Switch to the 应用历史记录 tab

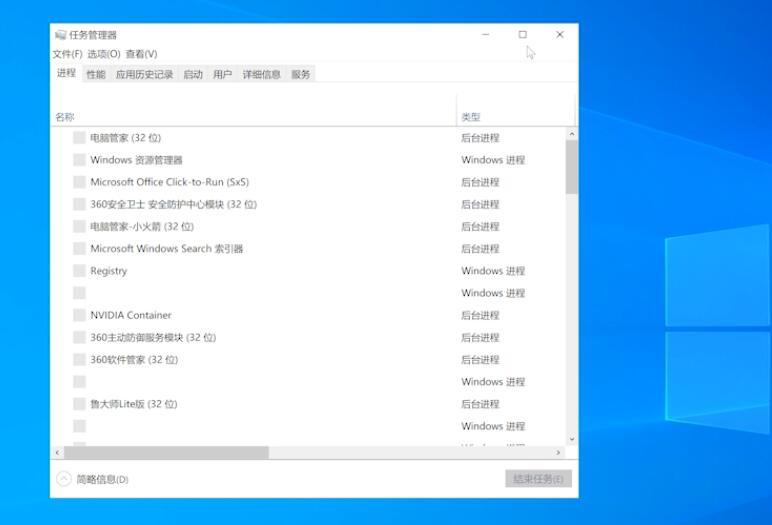click(145, 74)
